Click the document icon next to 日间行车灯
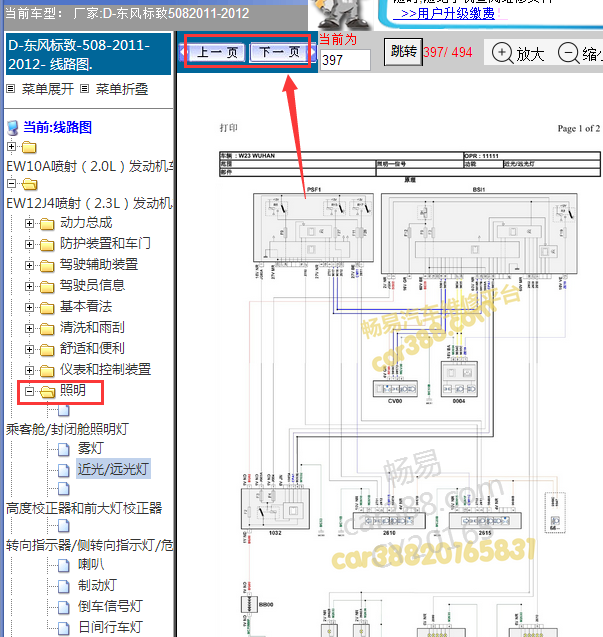The height and width of the screenshot is (637, 603). [64, 628]
